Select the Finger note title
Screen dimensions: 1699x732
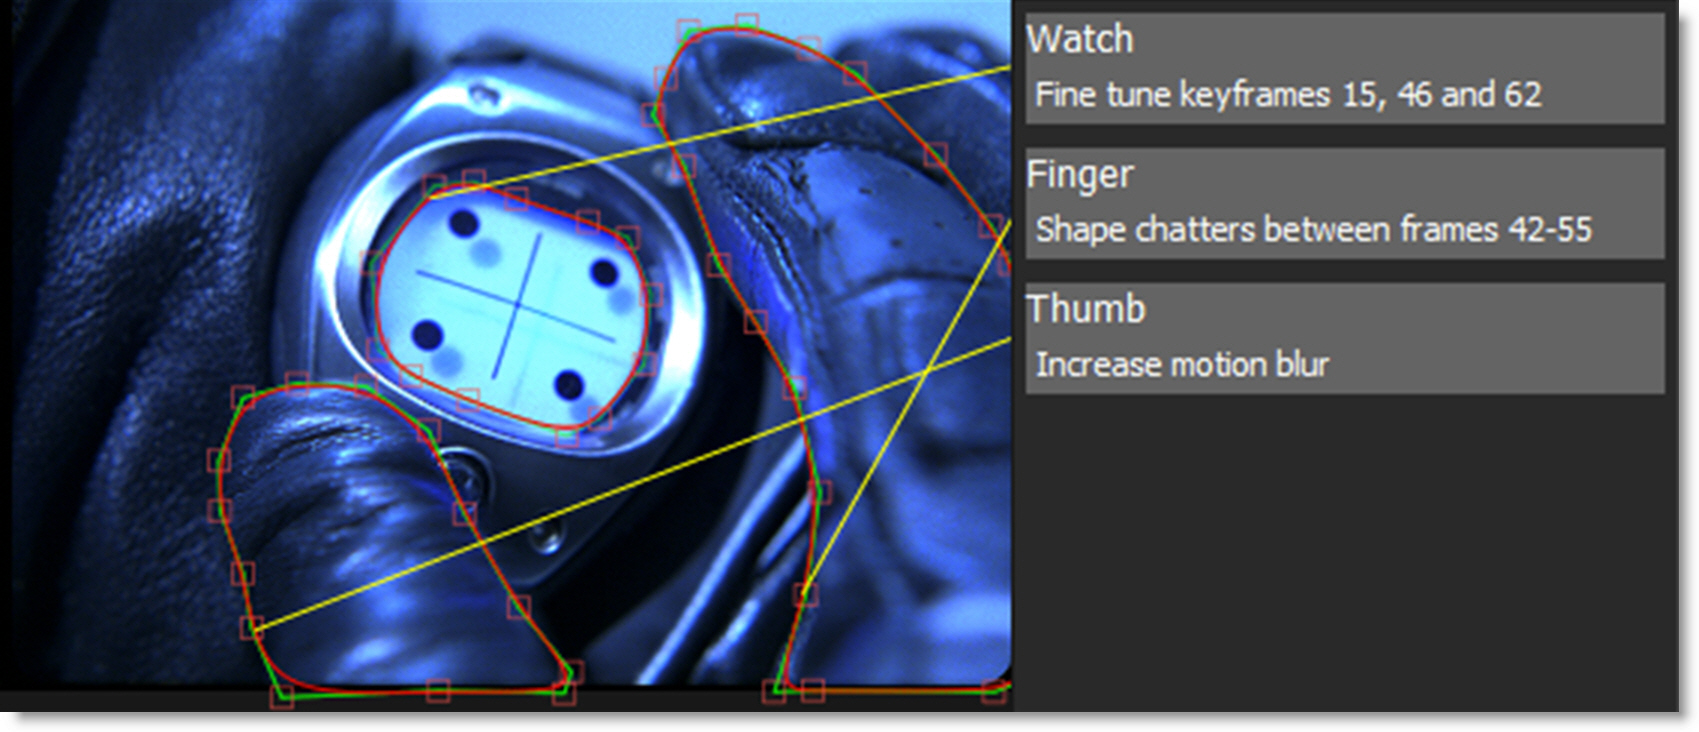[1080, 175]
